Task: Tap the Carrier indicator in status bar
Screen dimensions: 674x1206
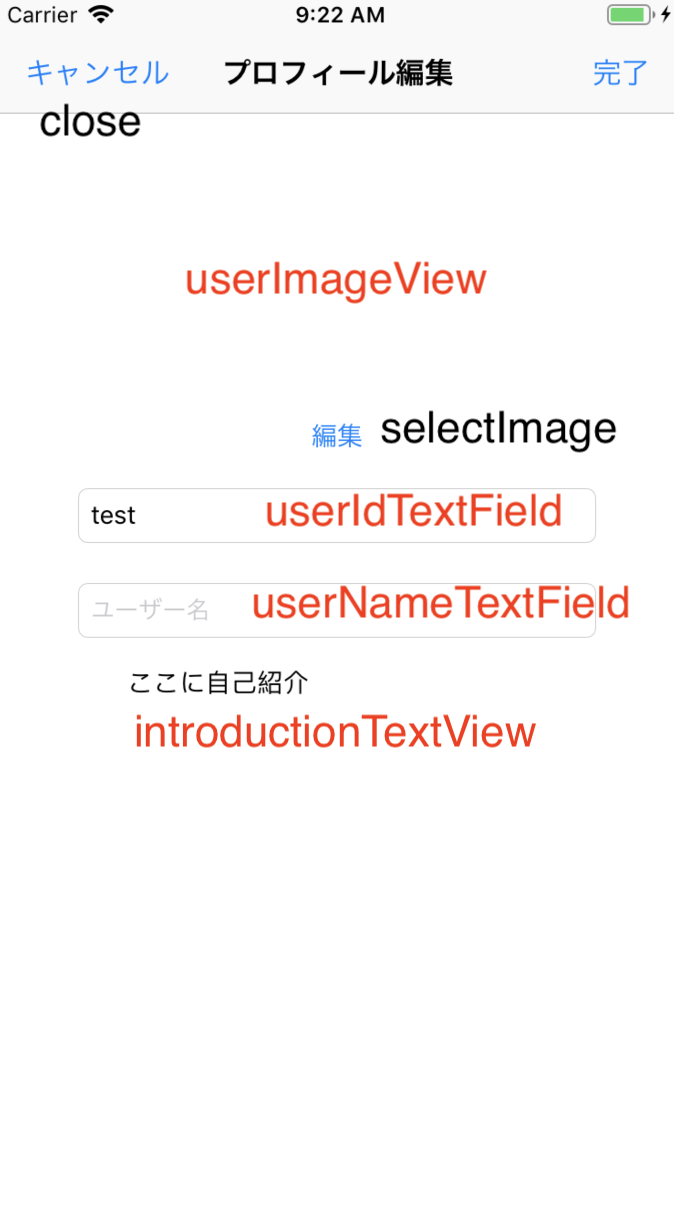Action: click(40, 14)
